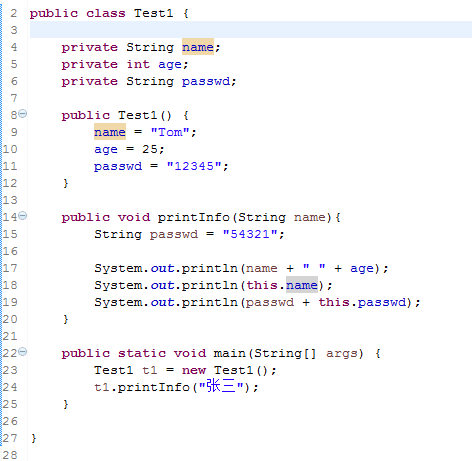Click the "张三" string argument
This screenshot has width=472, height=461.
tap(221, 386)
